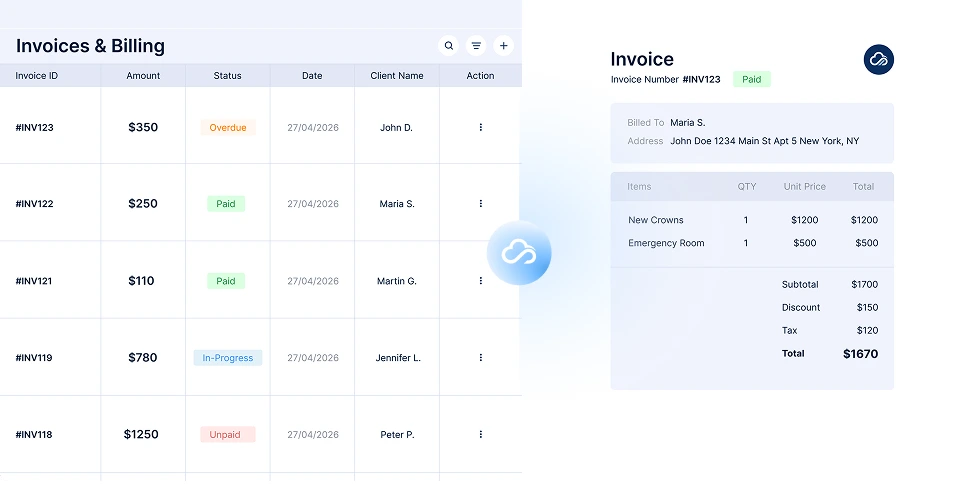
Task: Click the search icon in Invoices header
Action: (449, 45)
